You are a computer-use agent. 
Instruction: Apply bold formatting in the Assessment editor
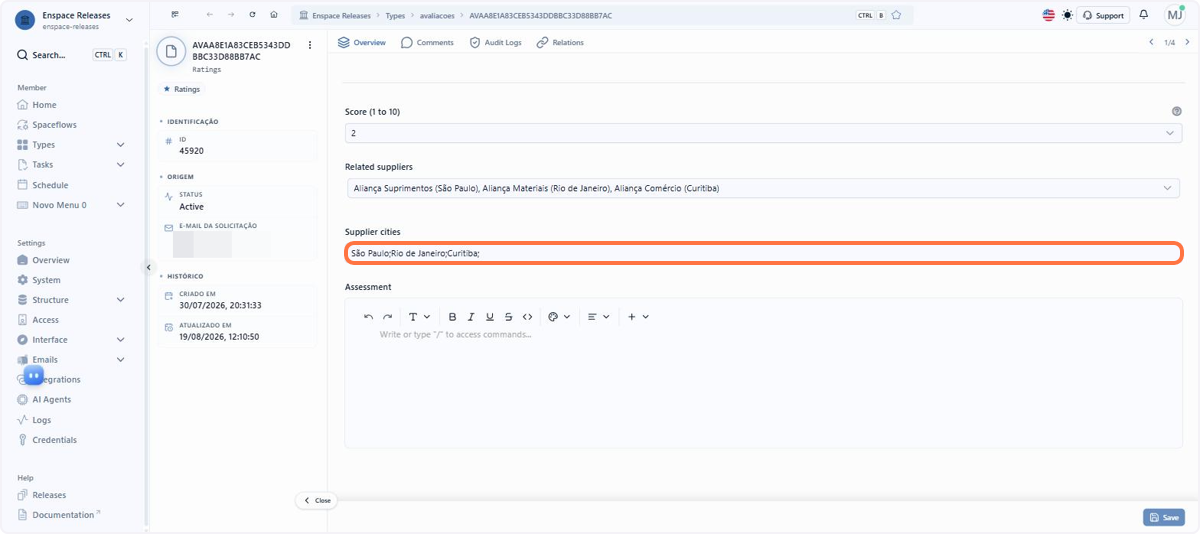click(452, 316)
